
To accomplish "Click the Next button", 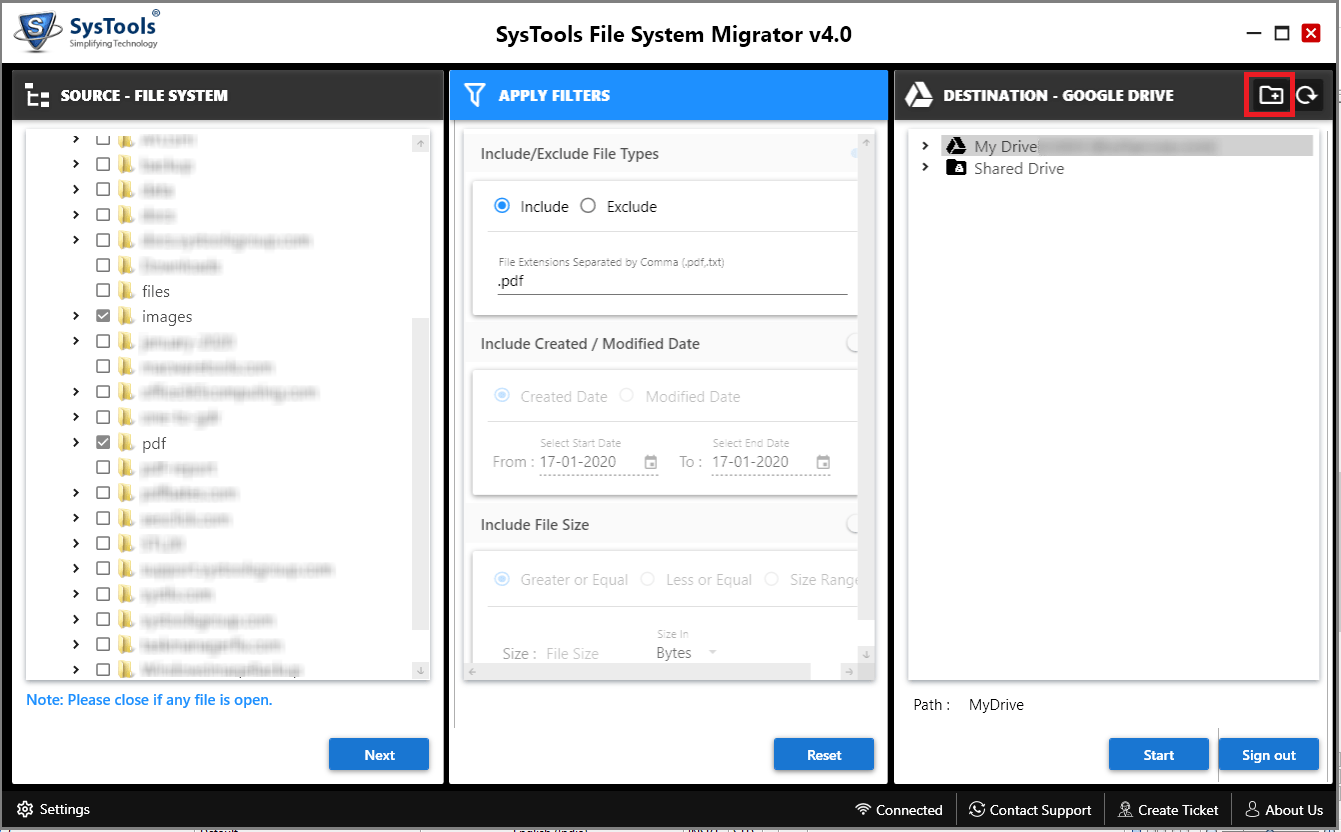I will [379, 755].
